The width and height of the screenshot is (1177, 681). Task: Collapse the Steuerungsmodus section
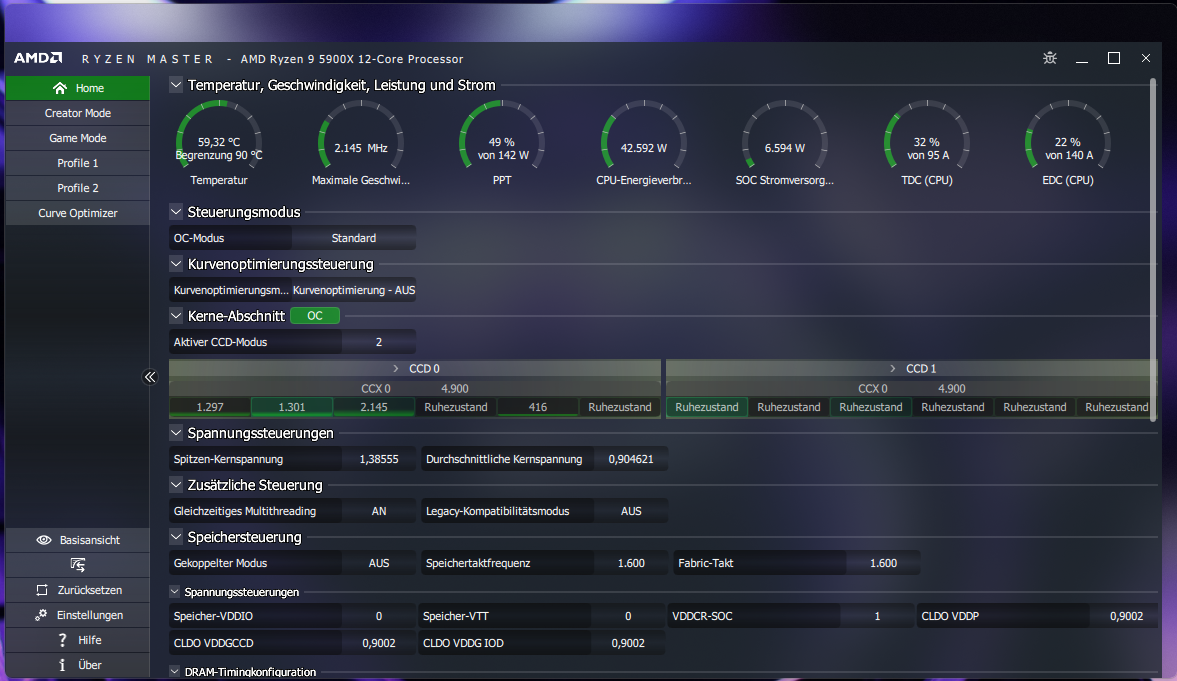(x=176, y=212)
